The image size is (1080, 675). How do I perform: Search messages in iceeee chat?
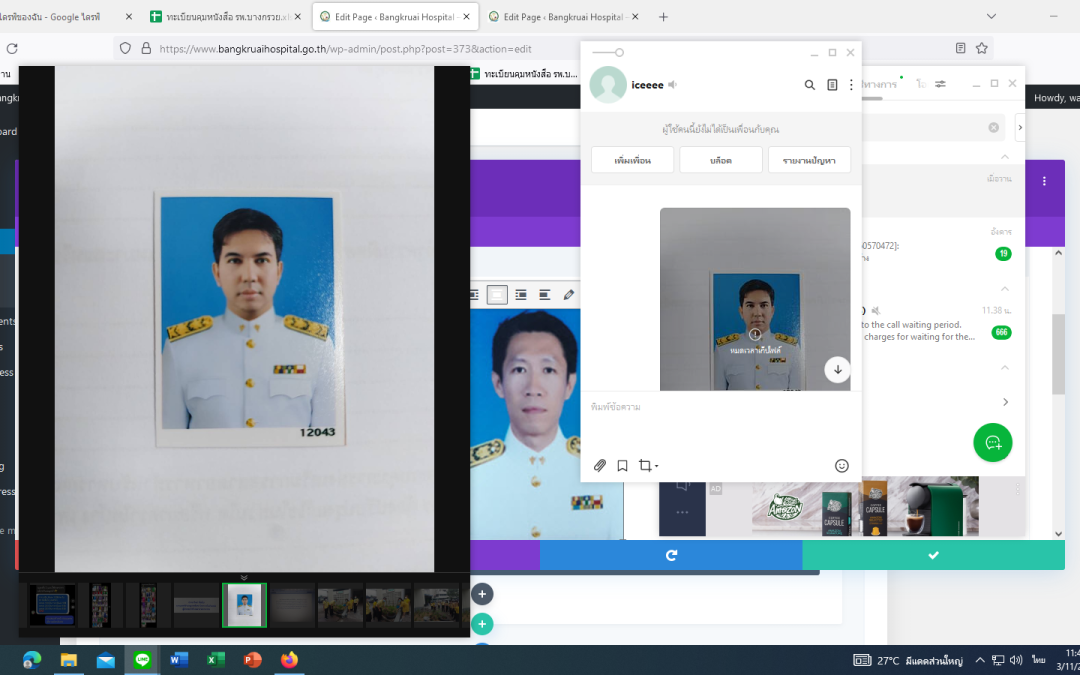tap(810, 85)
